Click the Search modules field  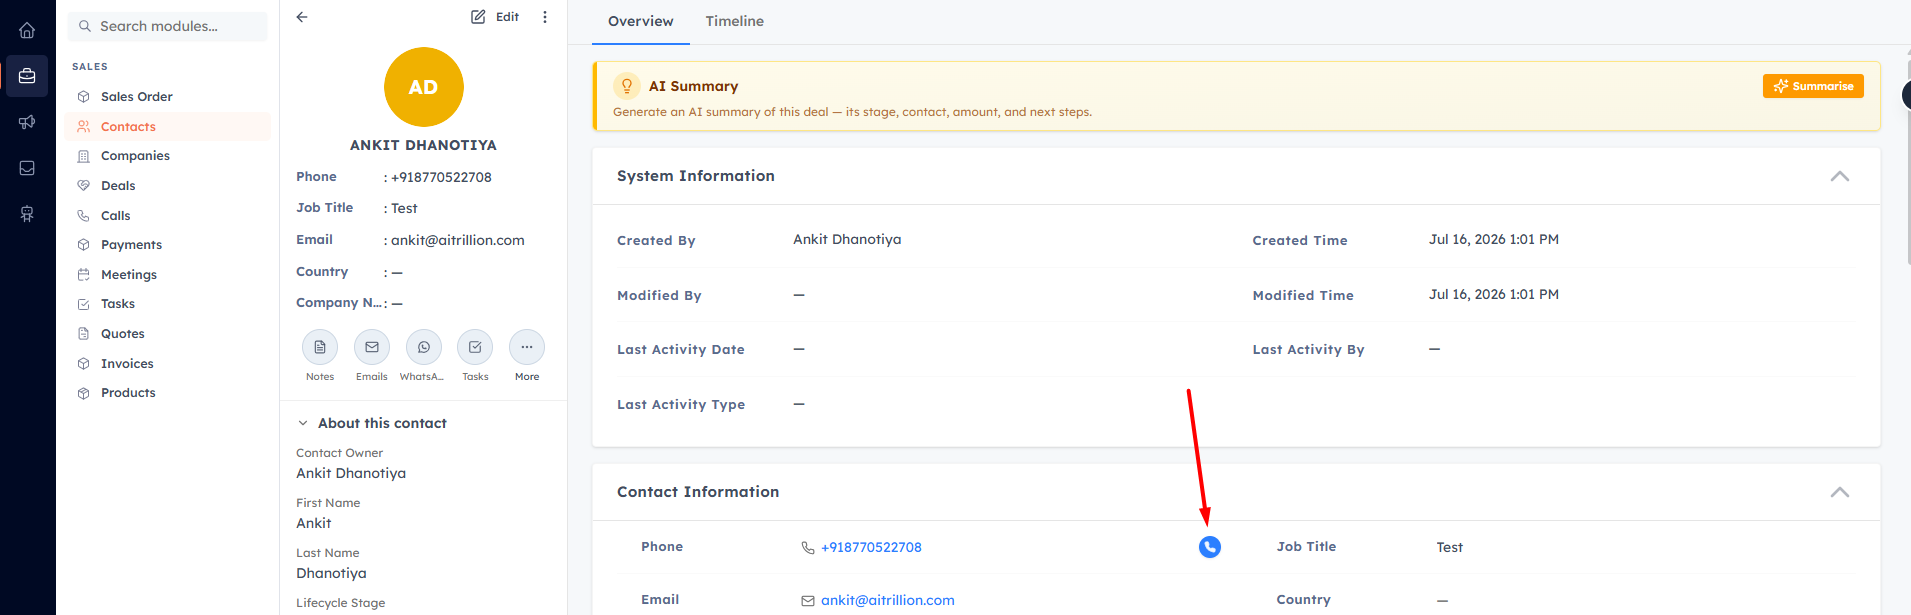168,26
